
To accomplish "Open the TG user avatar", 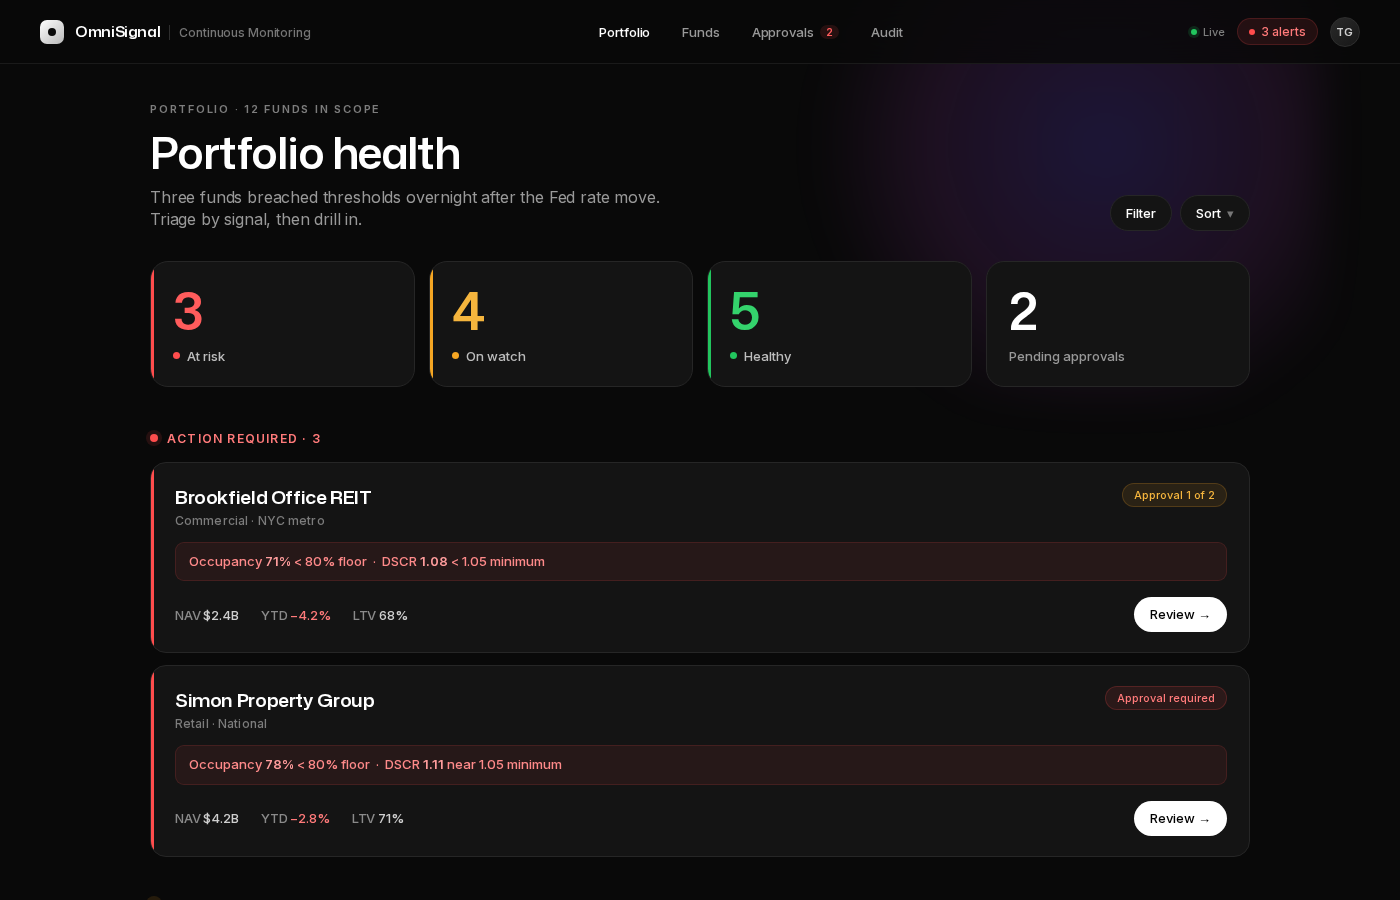I will click(x=1344, y=32).
